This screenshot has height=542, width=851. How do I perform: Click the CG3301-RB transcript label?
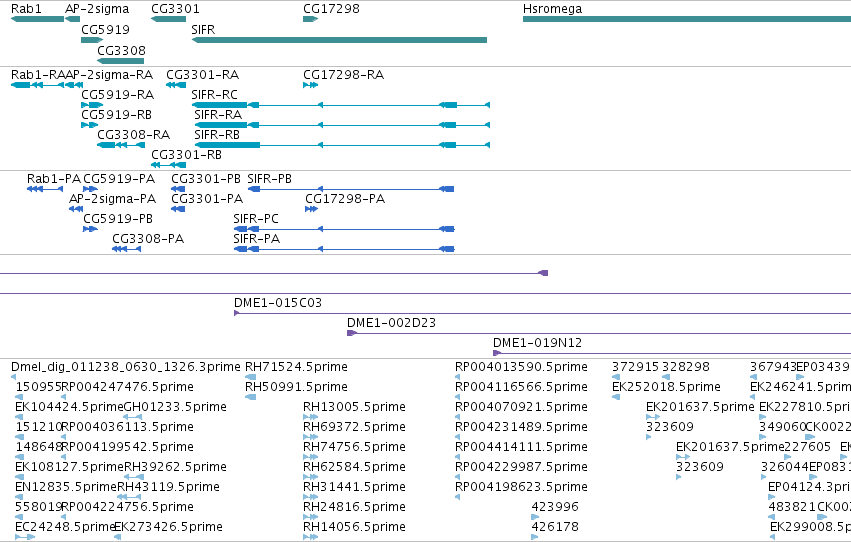click(187, 155)
